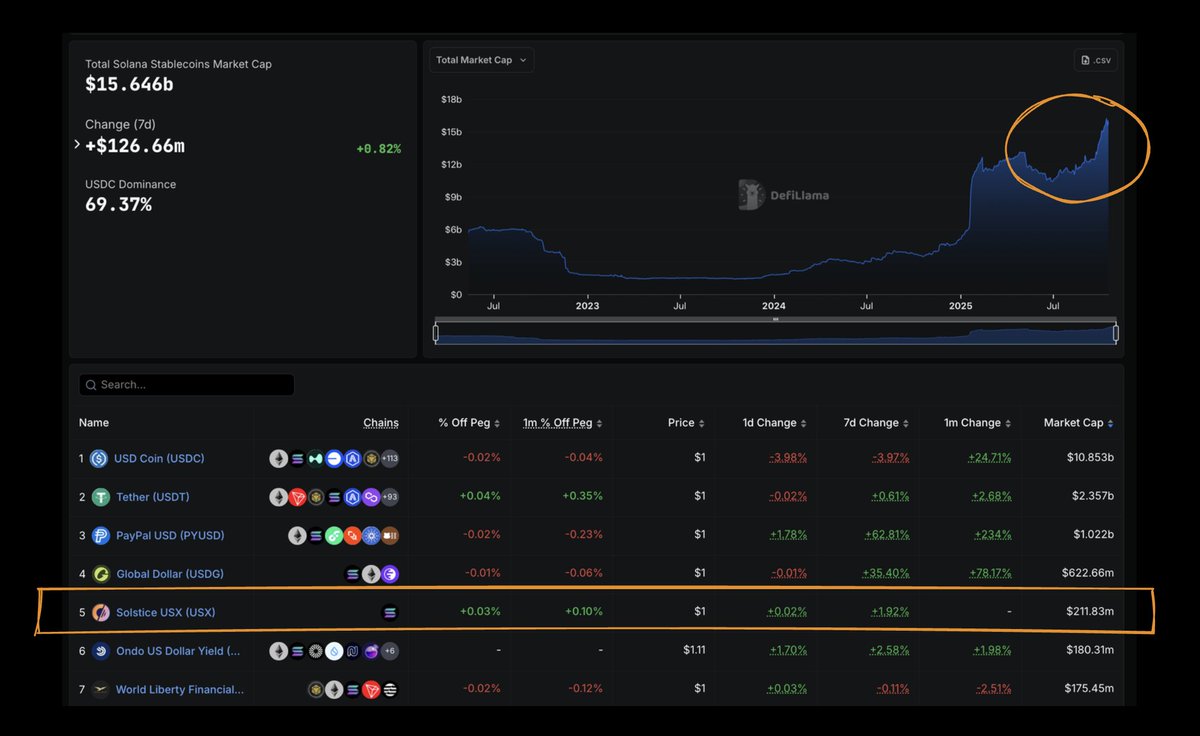Download chart data as .csv
Image resolution: width=1200 pixels, height=736 pixels.
(x=1096, y=60)
